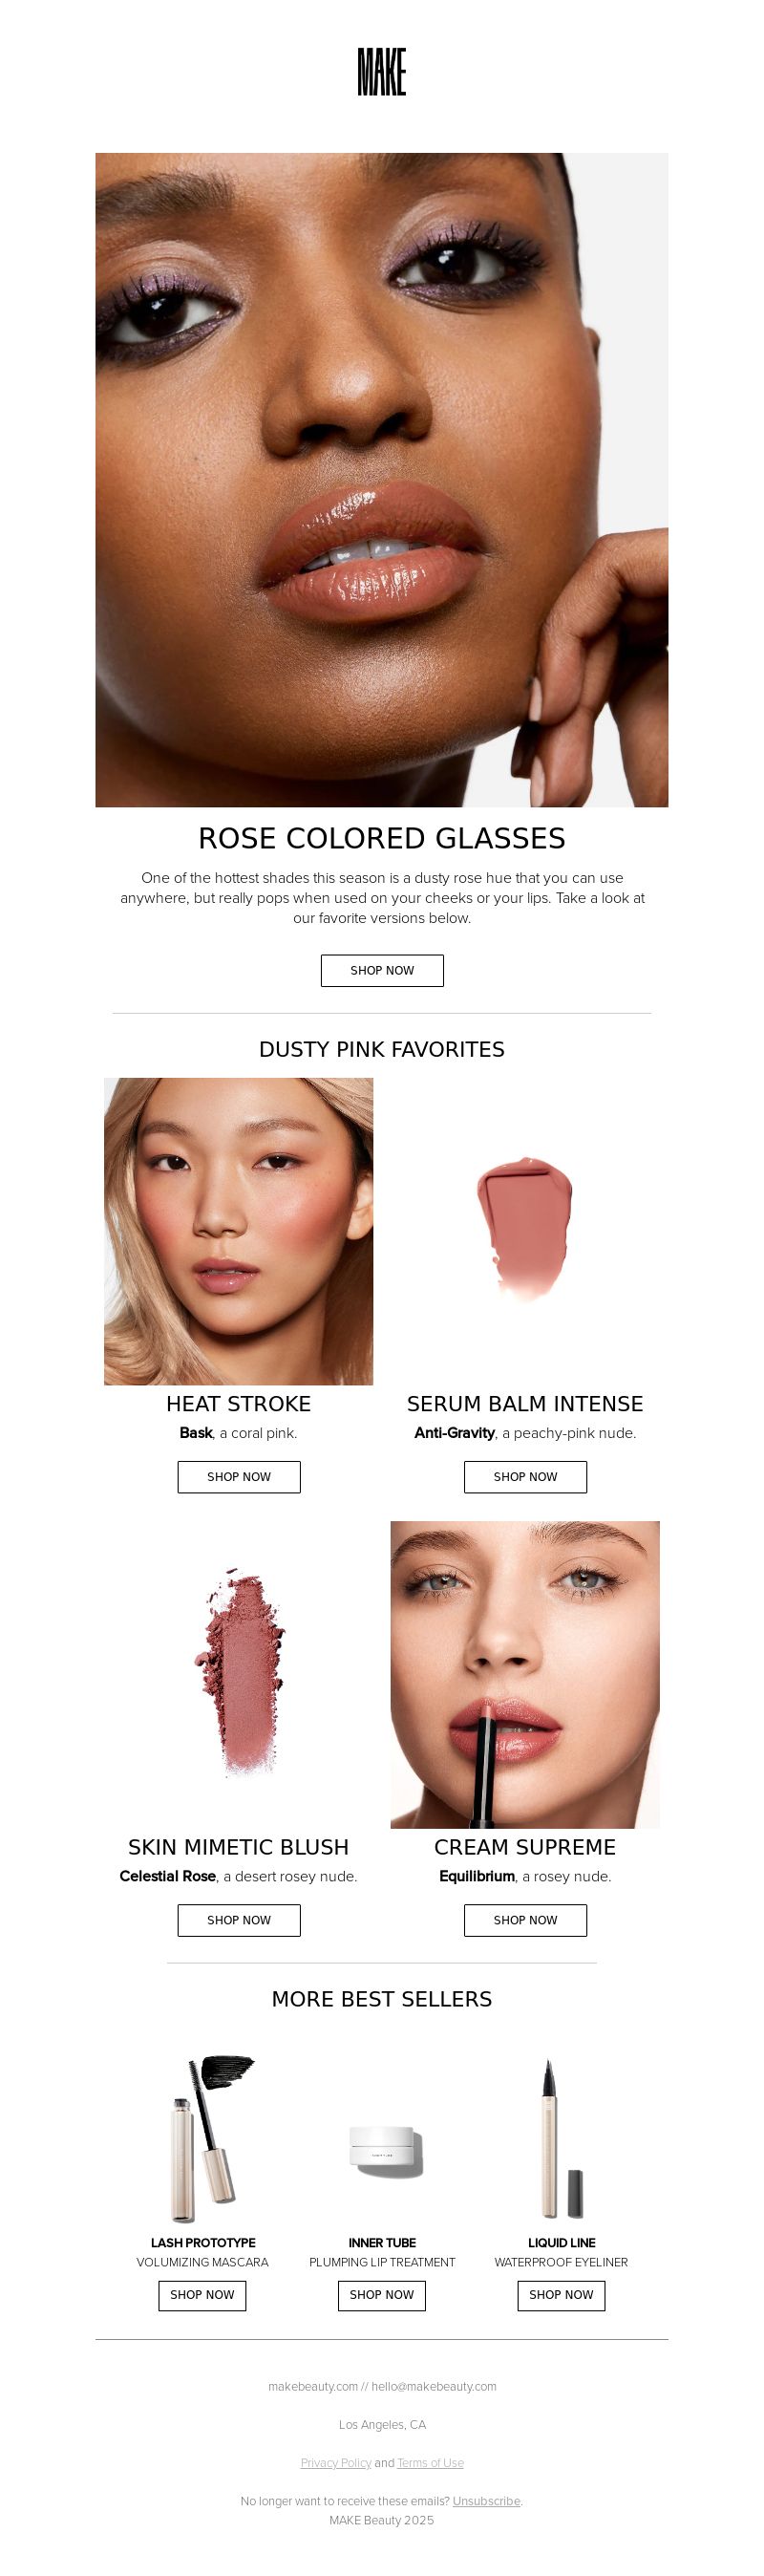
Task: Open the Terms of Use link
Action: (430, 2463)
